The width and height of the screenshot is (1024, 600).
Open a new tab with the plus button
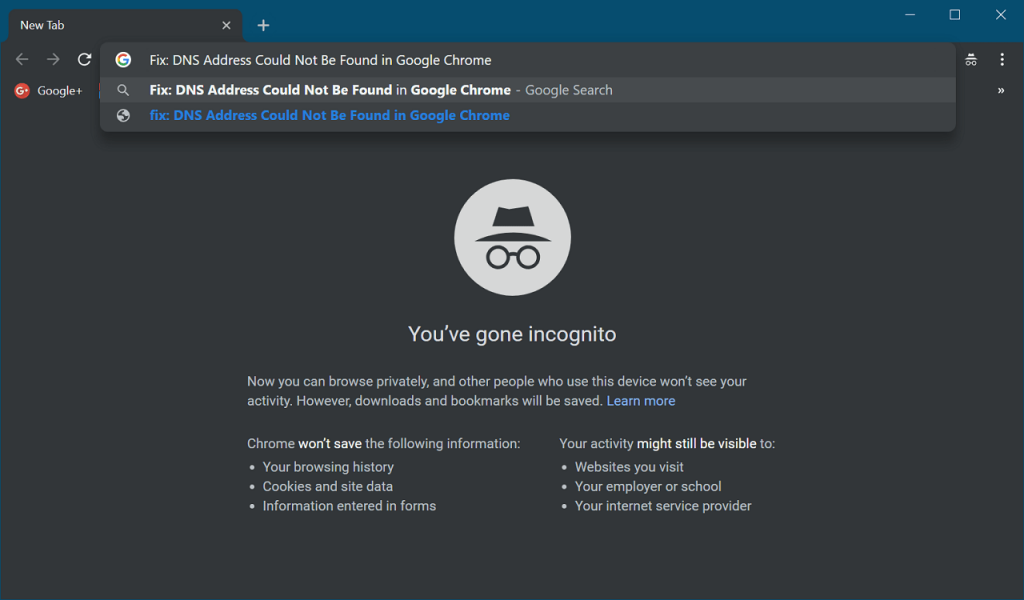[263, 25]
